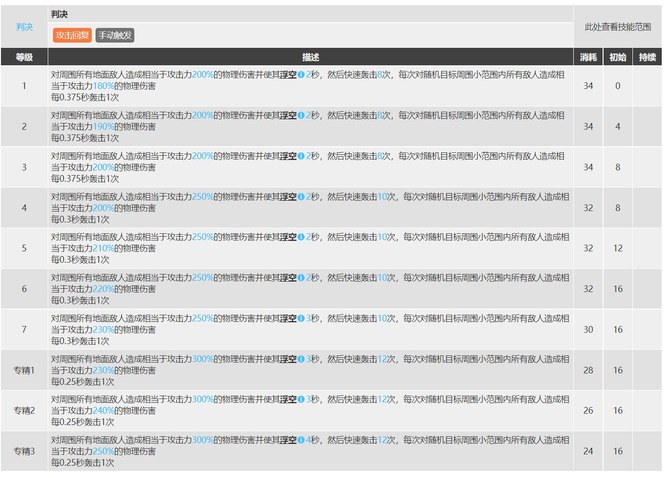Click the gray 手动触发 tag
The height and width of the screenshot is (478, 666).
pos(114,35)
